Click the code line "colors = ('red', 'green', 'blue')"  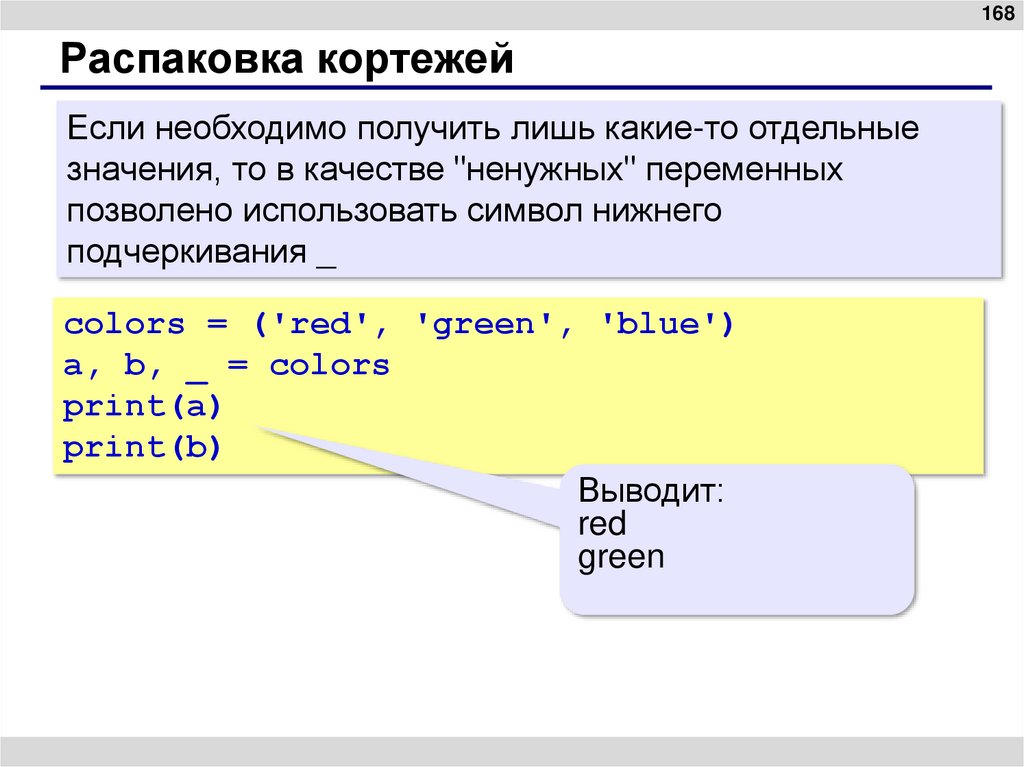pos(399,325)
